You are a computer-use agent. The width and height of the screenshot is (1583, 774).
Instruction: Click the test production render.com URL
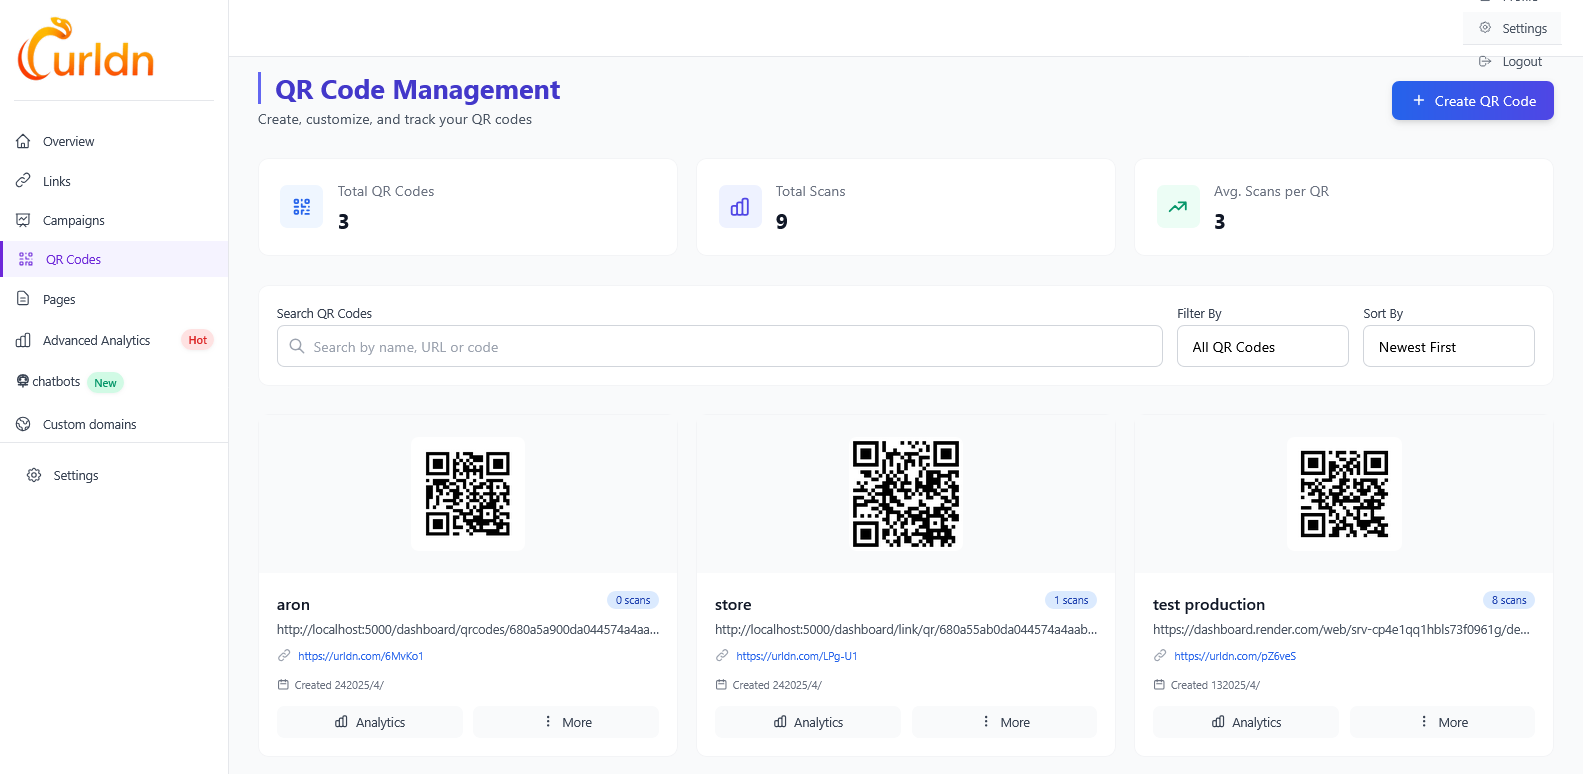click(1341, 630)
